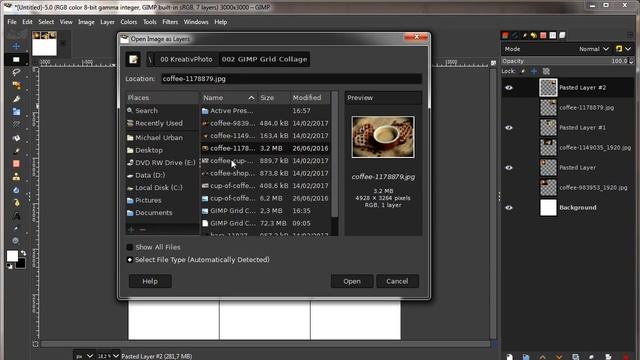The height and width of the screenshot is (360, 640).
Task: Open the Filters menu
Action: [170, 22]
